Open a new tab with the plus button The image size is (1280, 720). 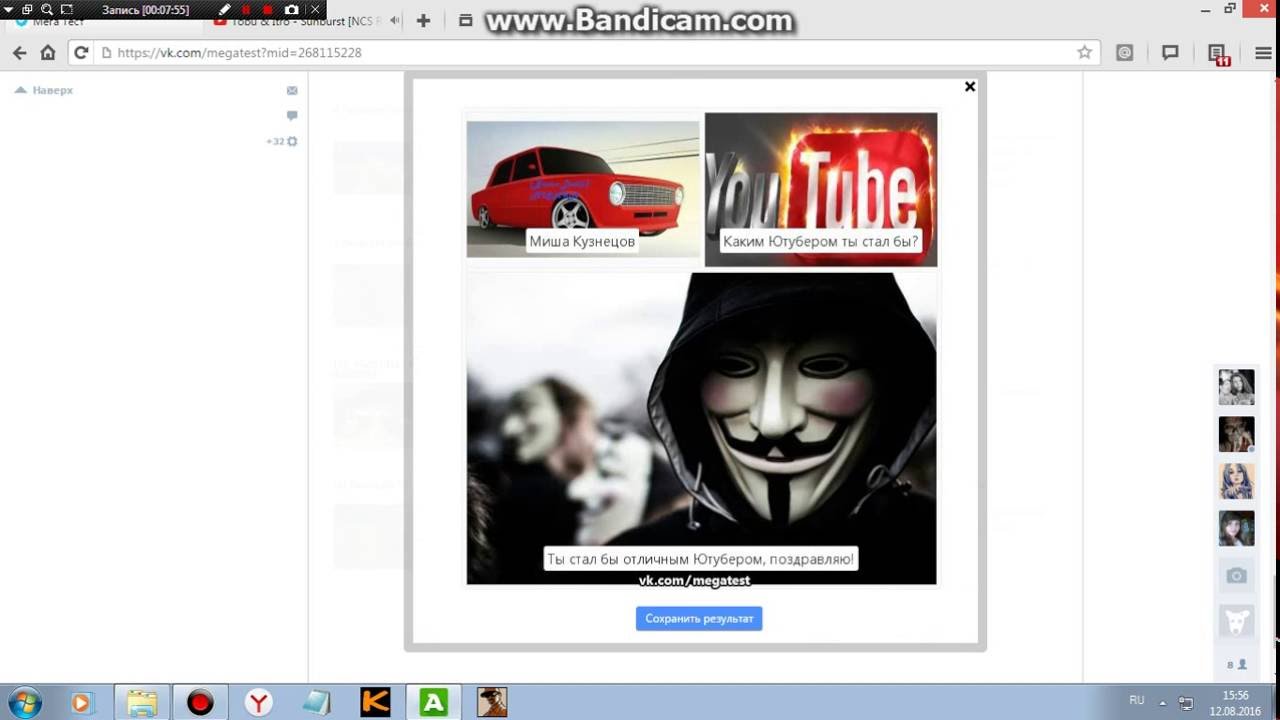pos(424,20)
